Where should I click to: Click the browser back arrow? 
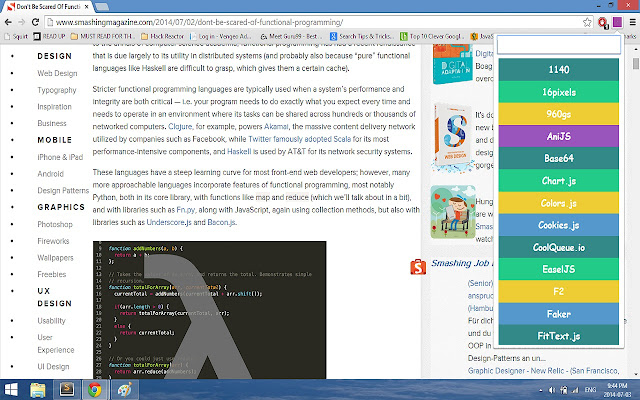pyautogui.click(x=8, y=22)
